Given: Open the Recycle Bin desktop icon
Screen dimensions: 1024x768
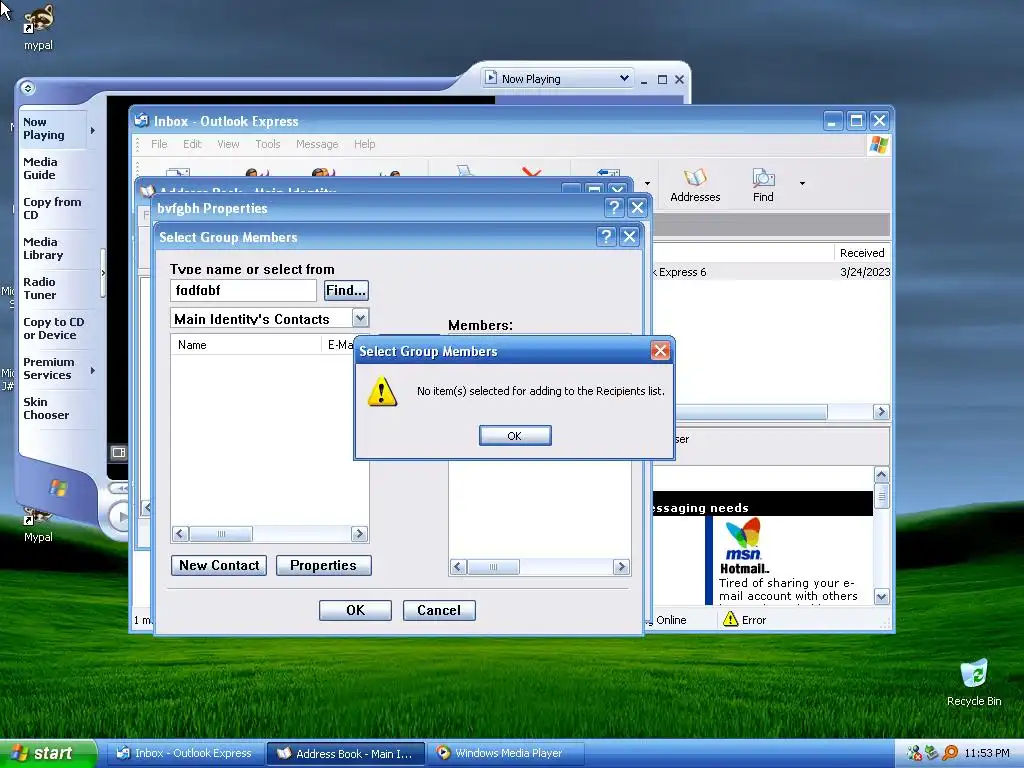Looking at the screenshot, I should pyautogui.click(x=974, y=682).
